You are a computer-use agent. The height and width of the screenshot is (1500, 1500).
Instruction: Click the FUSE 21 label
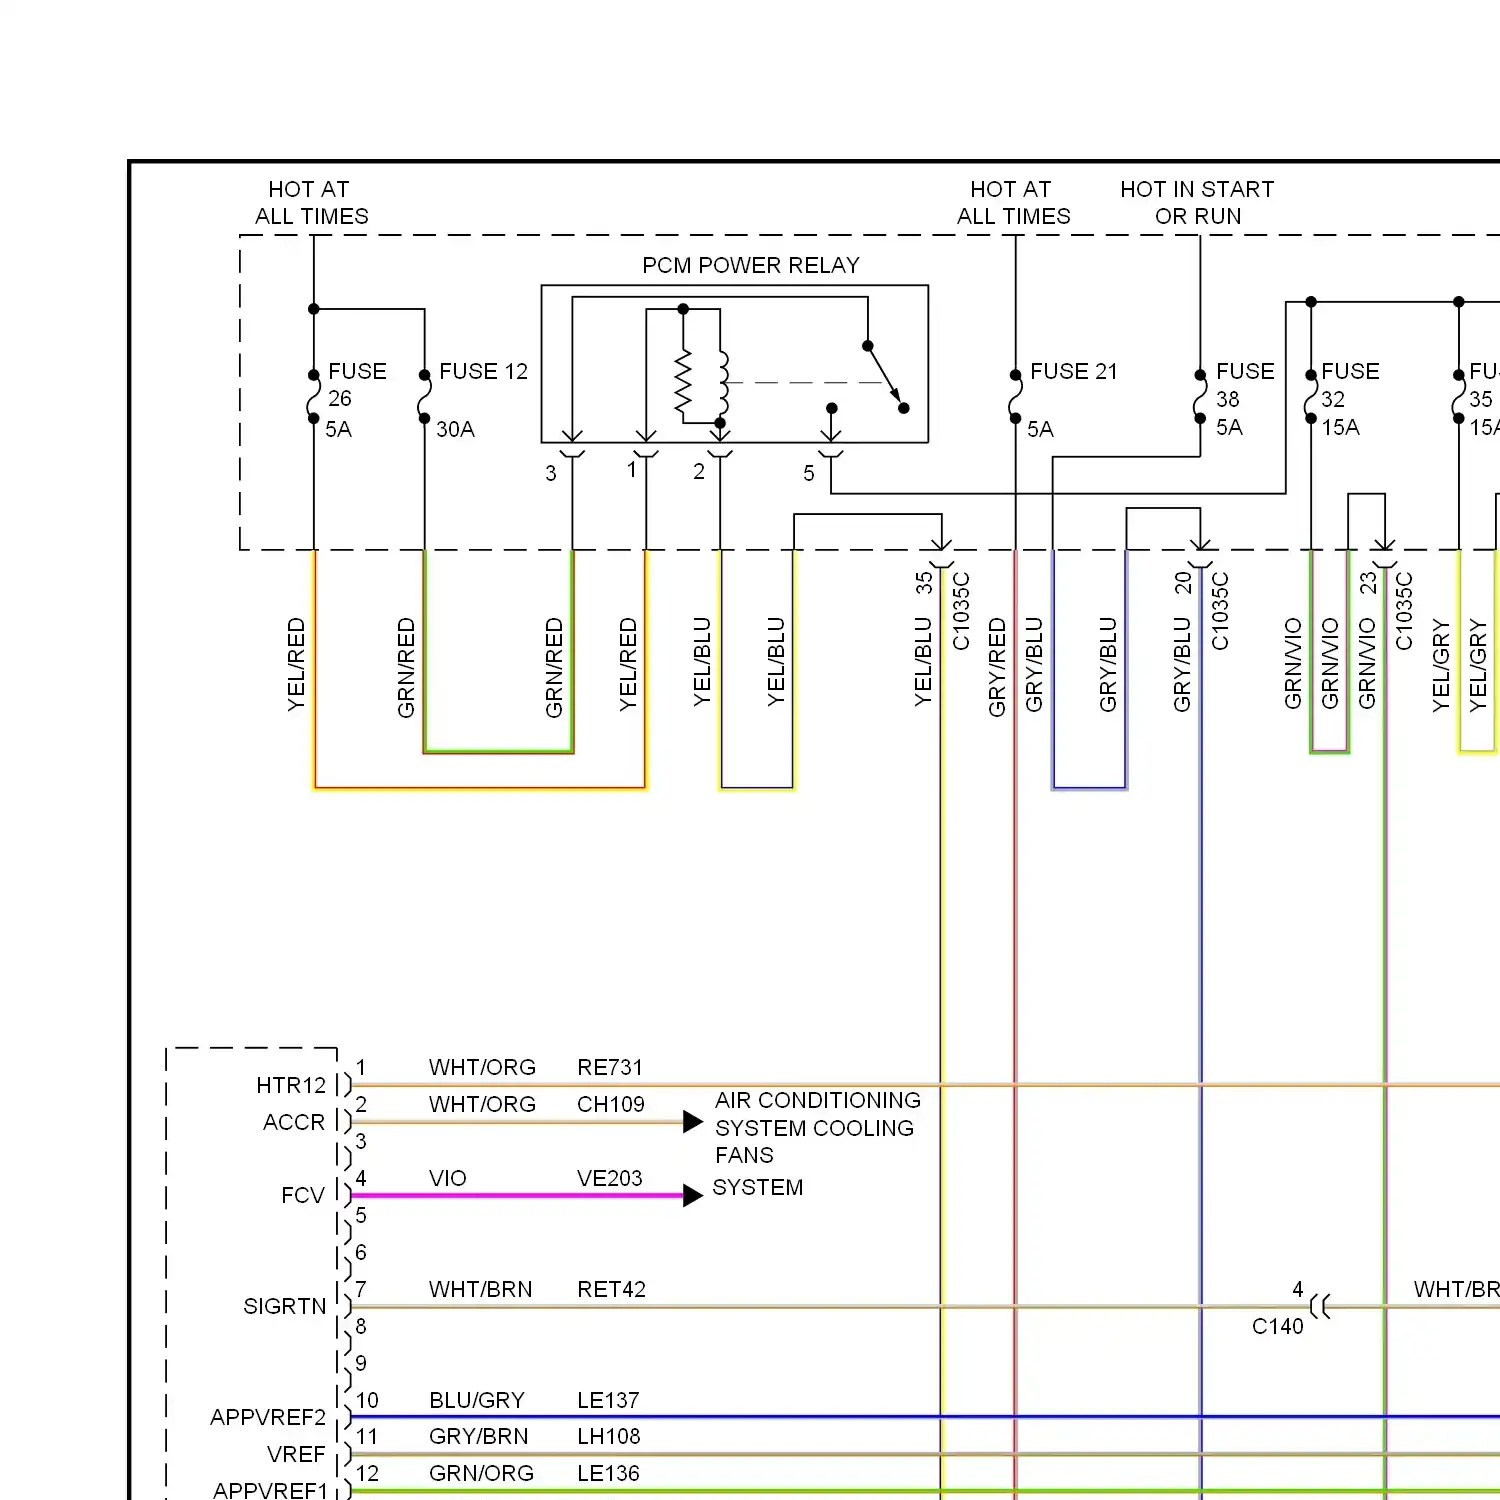click(1073, 371)
